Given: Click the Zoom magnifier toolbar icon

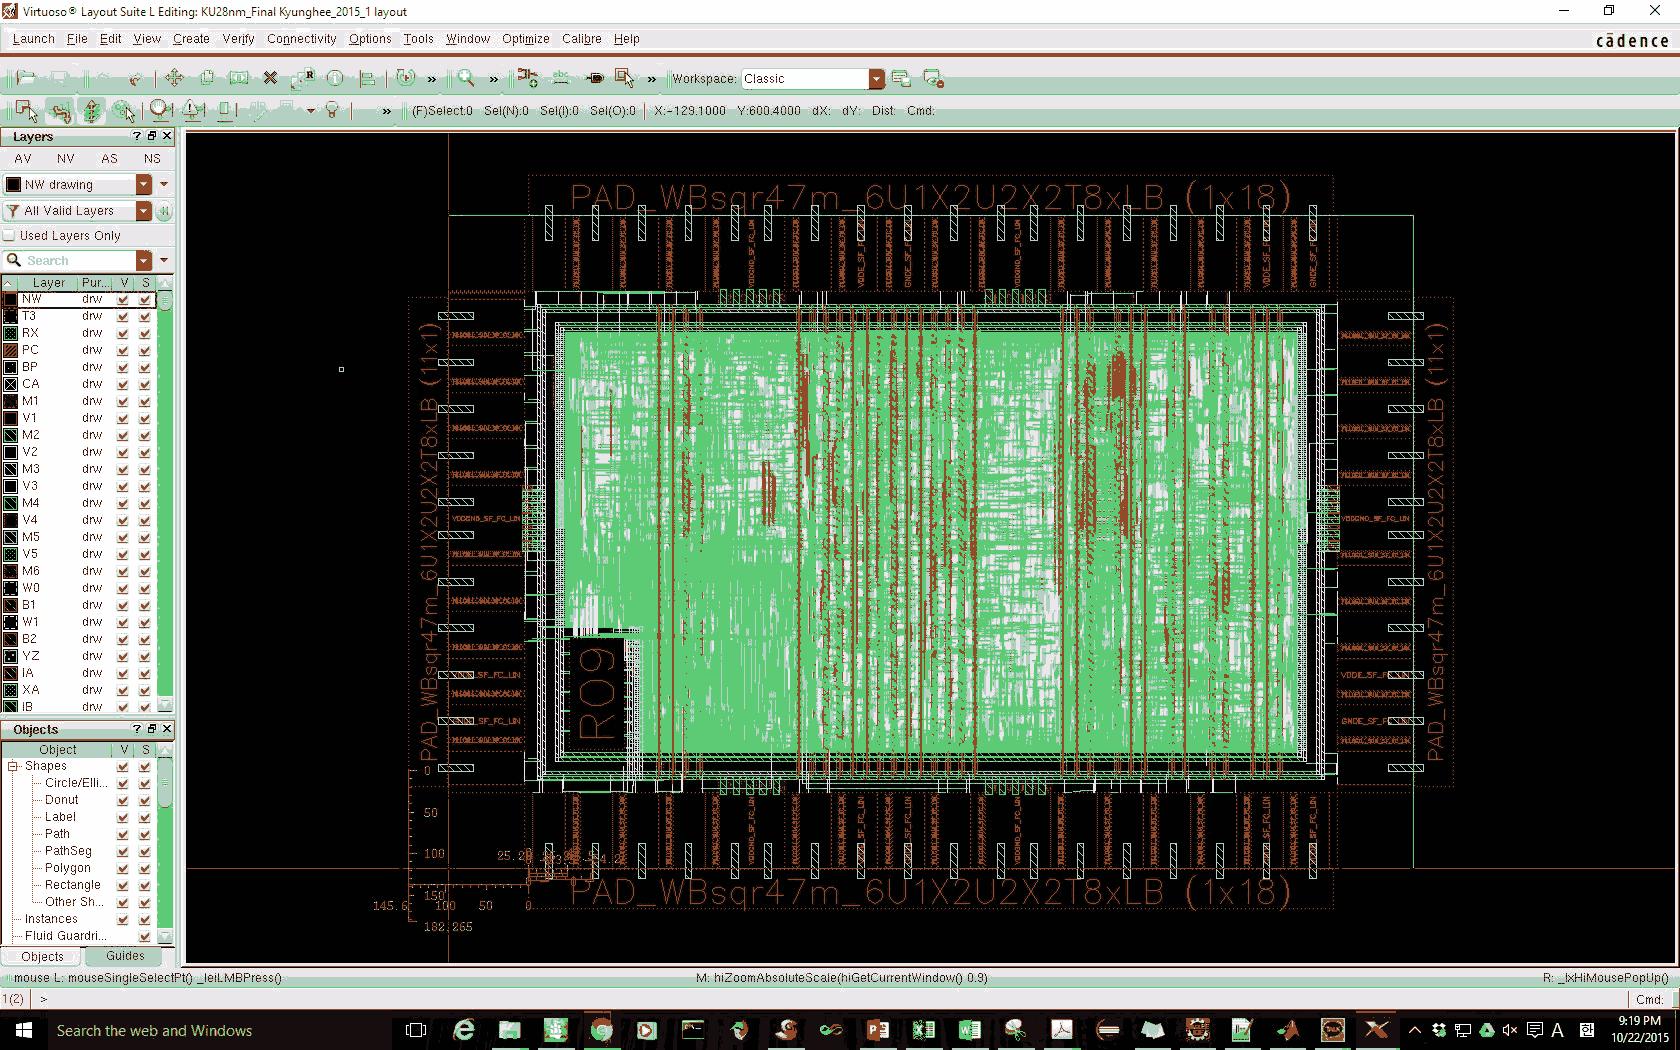Looking at the screenshot, I should pyautogui.click(x=466, y=78).
